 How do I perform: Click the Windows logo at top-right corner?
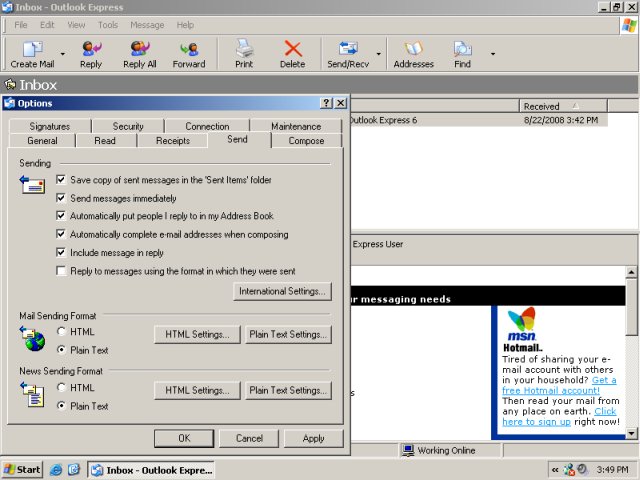629,26
